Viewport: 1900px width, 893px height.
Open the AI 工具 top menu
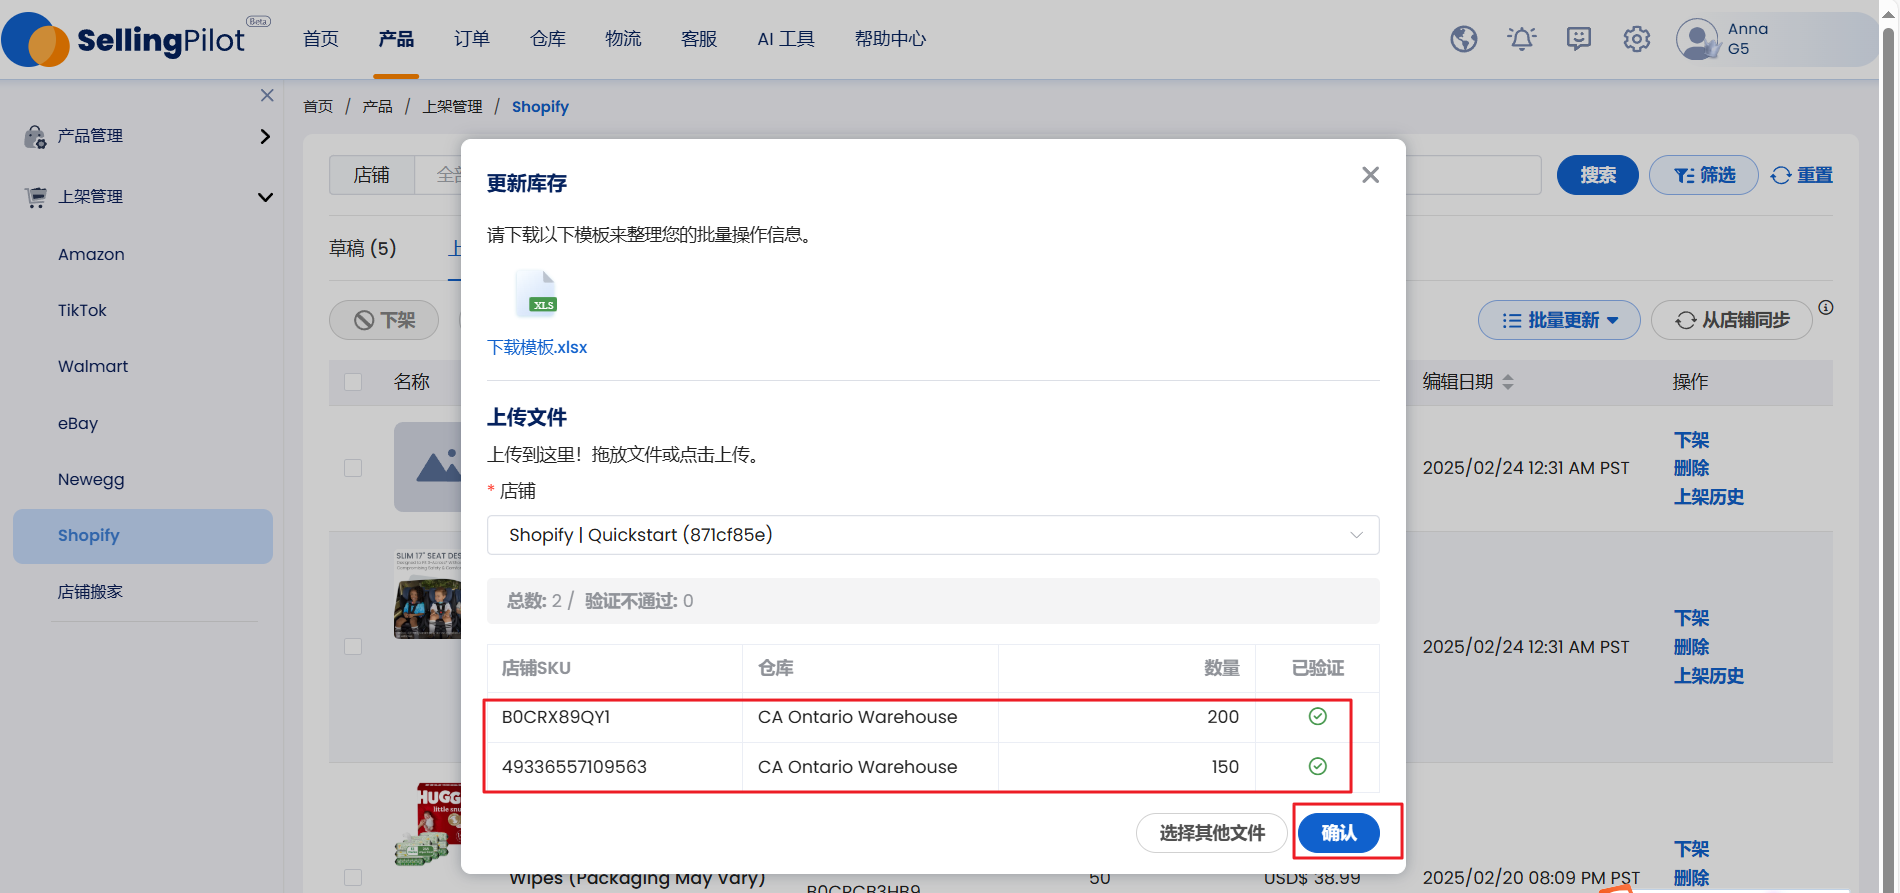(x=786, y=39)
